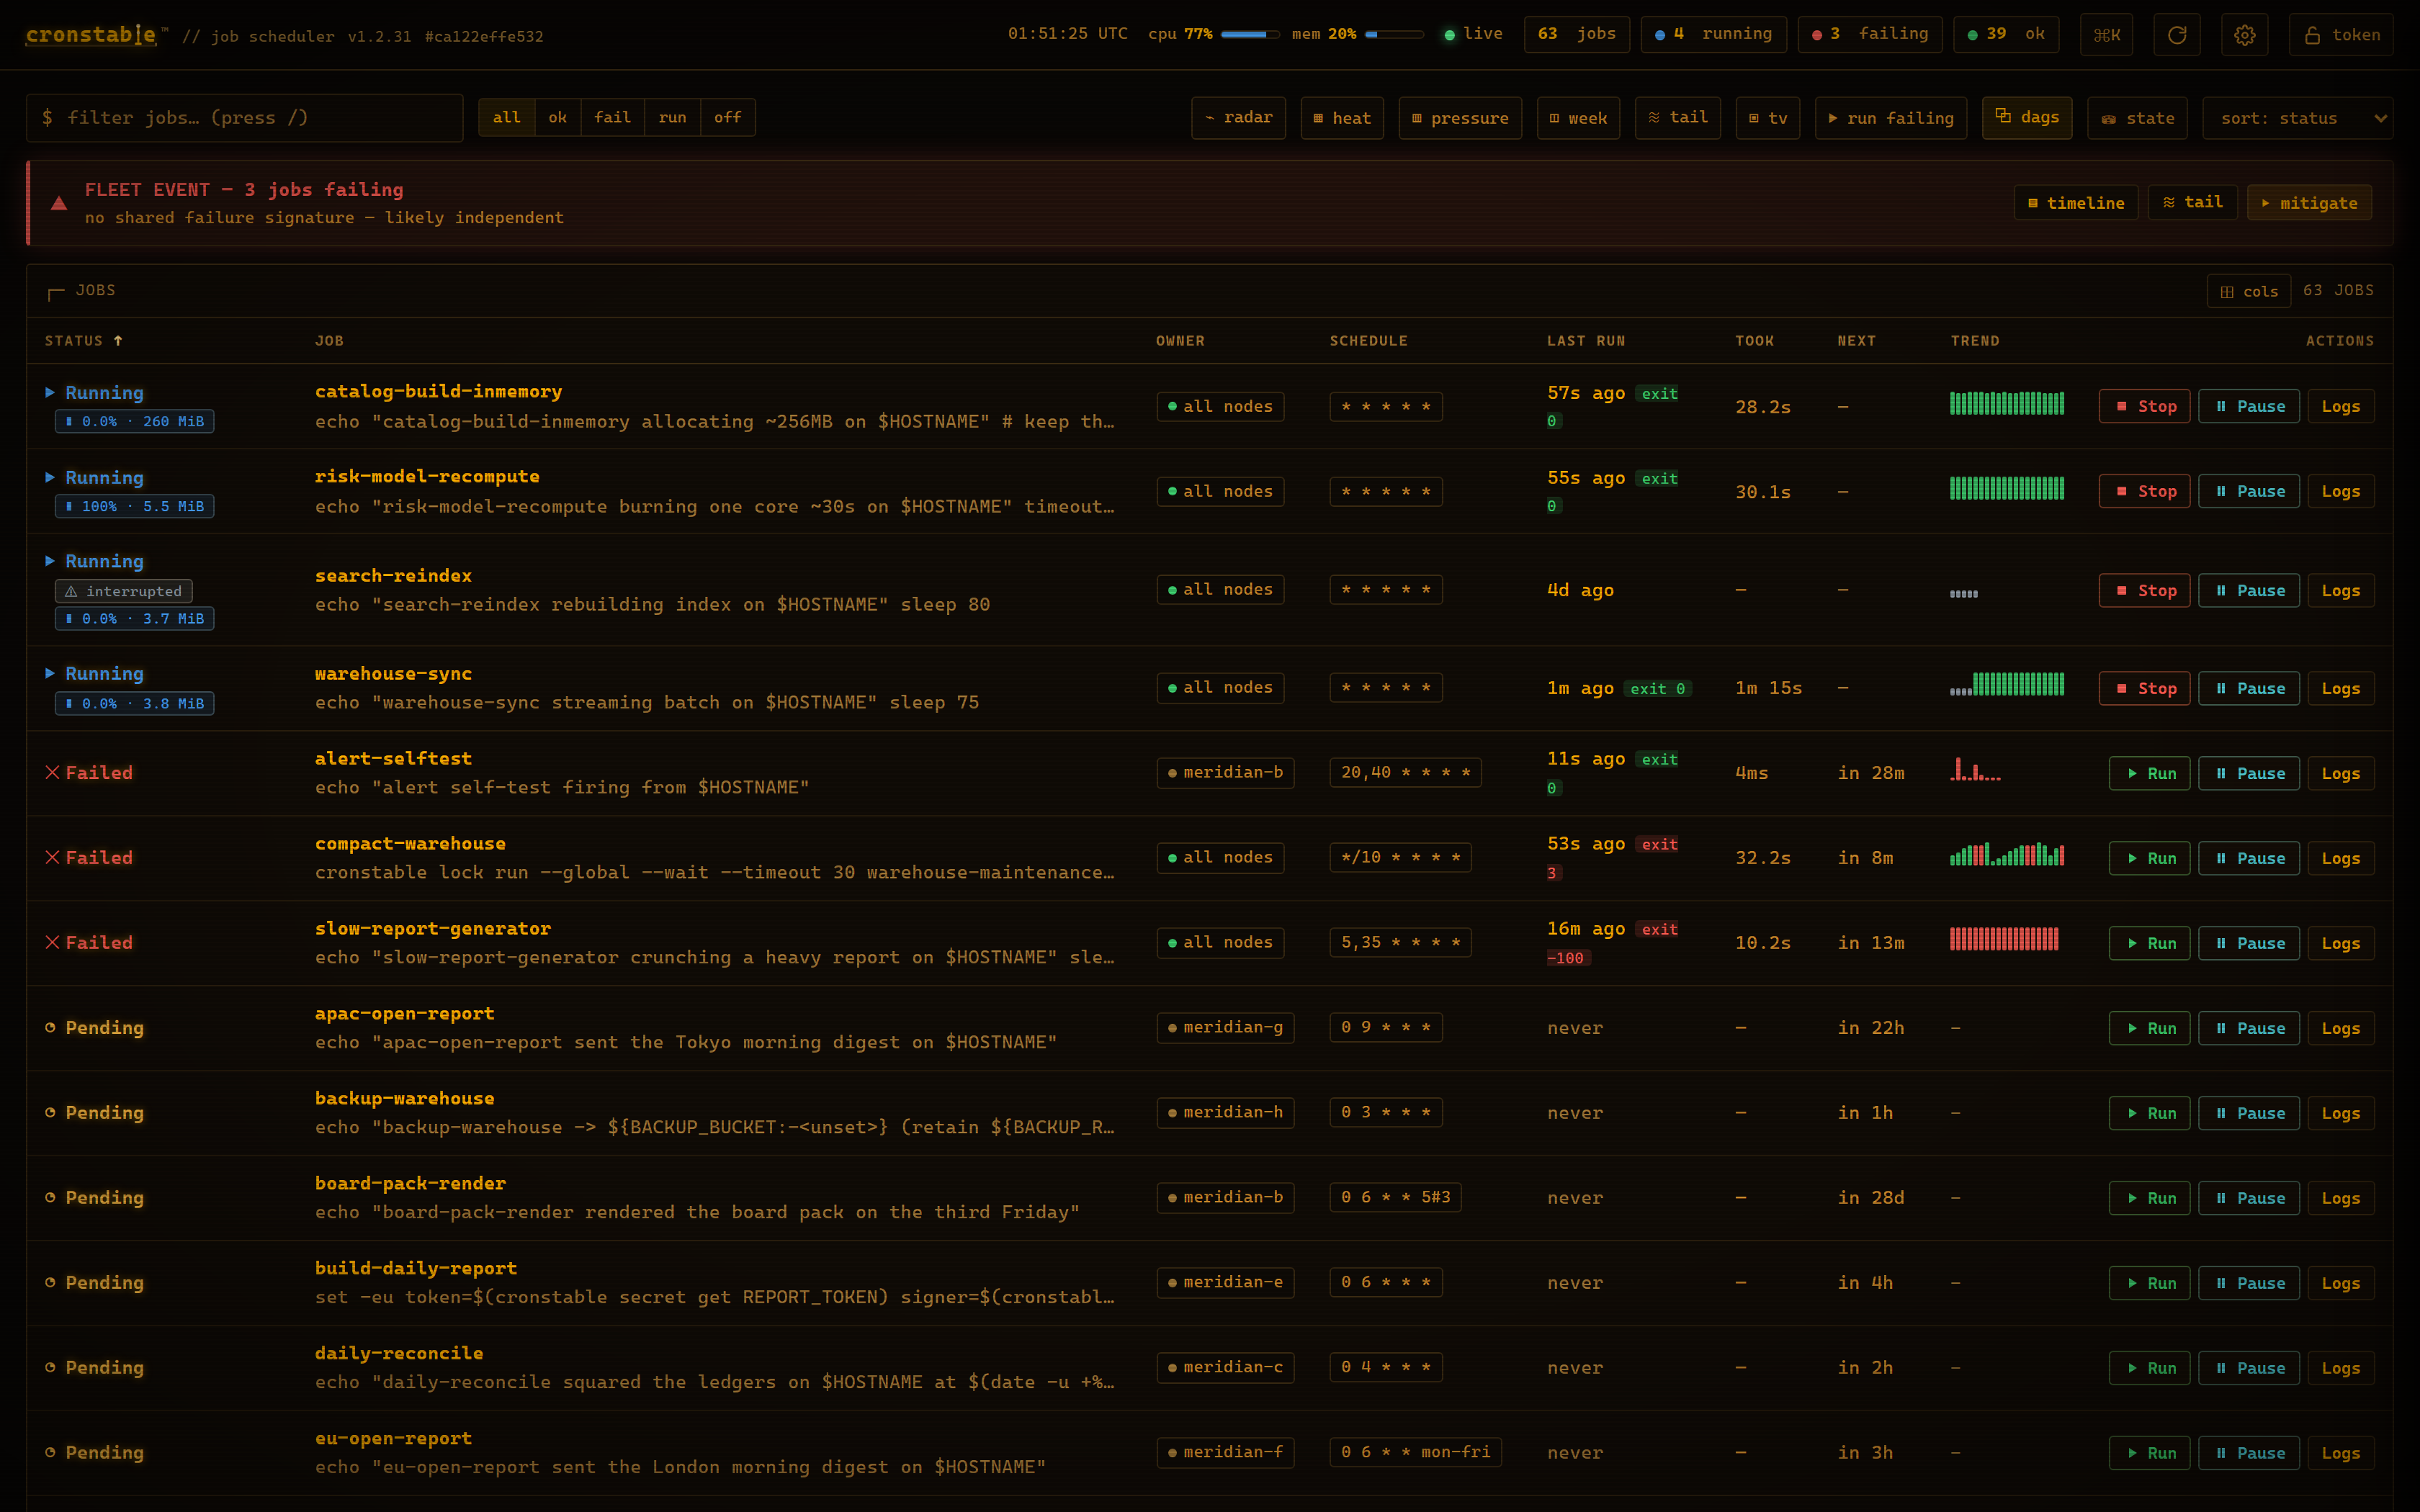Screen dimensions: 2420x1512
Task: Open fleet event timeline
Action: pyautogui.click(x=2076, y=203)
